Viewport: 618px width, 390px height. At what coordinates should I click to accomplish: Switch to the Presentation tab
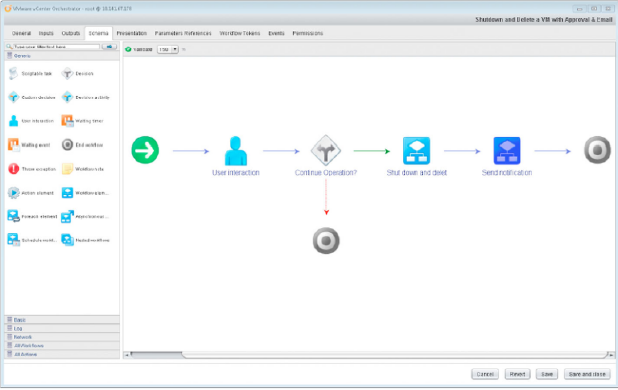click(132, 33)
